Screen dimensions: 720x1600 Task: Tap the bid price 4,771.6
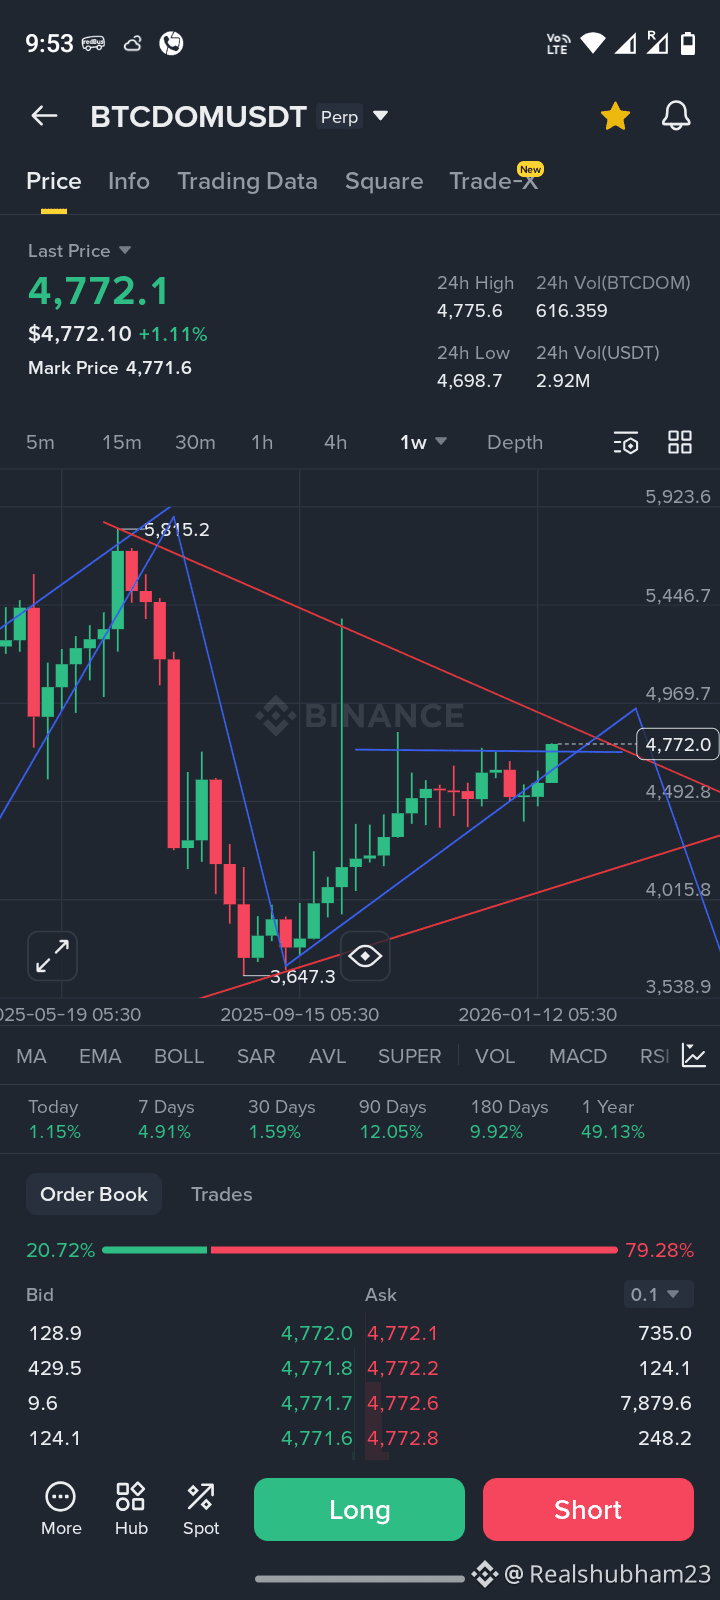[317, 1438]
